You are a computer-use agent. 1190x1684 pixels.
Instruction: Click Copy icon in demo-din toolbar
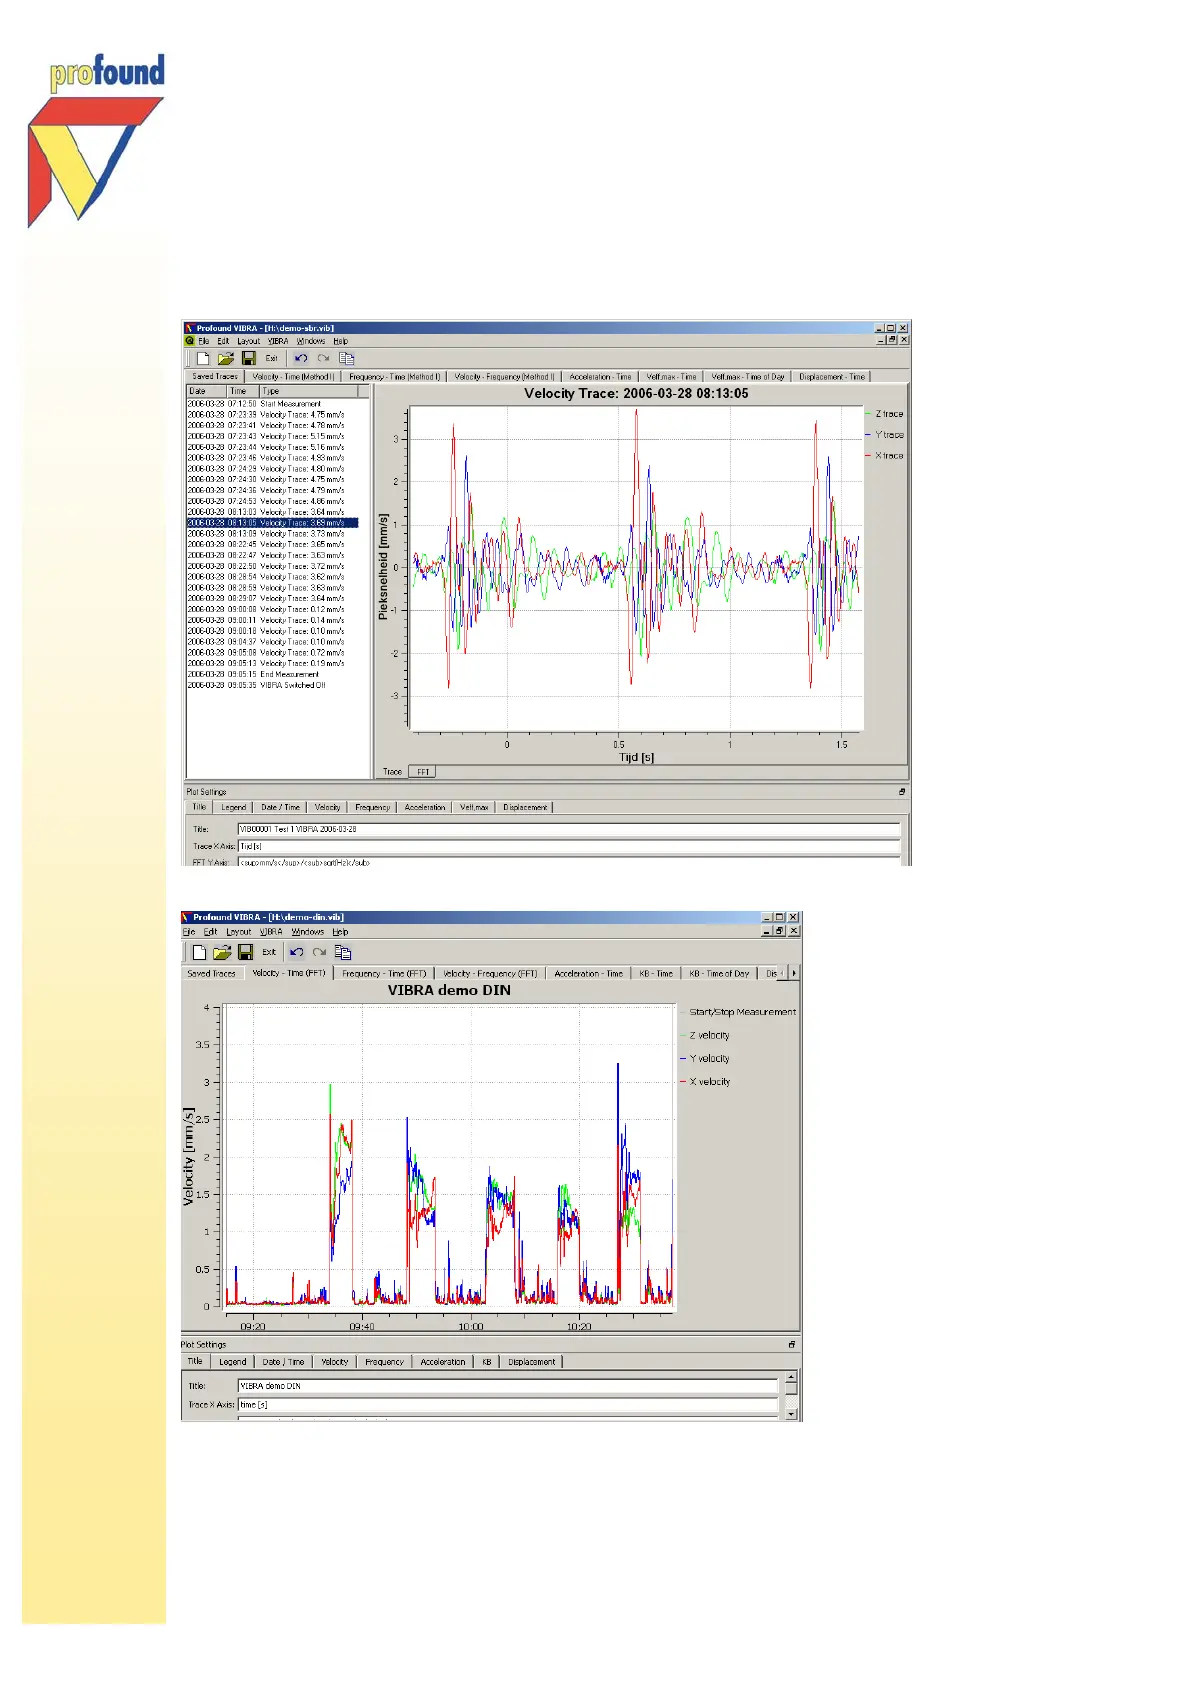tap(343, 952)
